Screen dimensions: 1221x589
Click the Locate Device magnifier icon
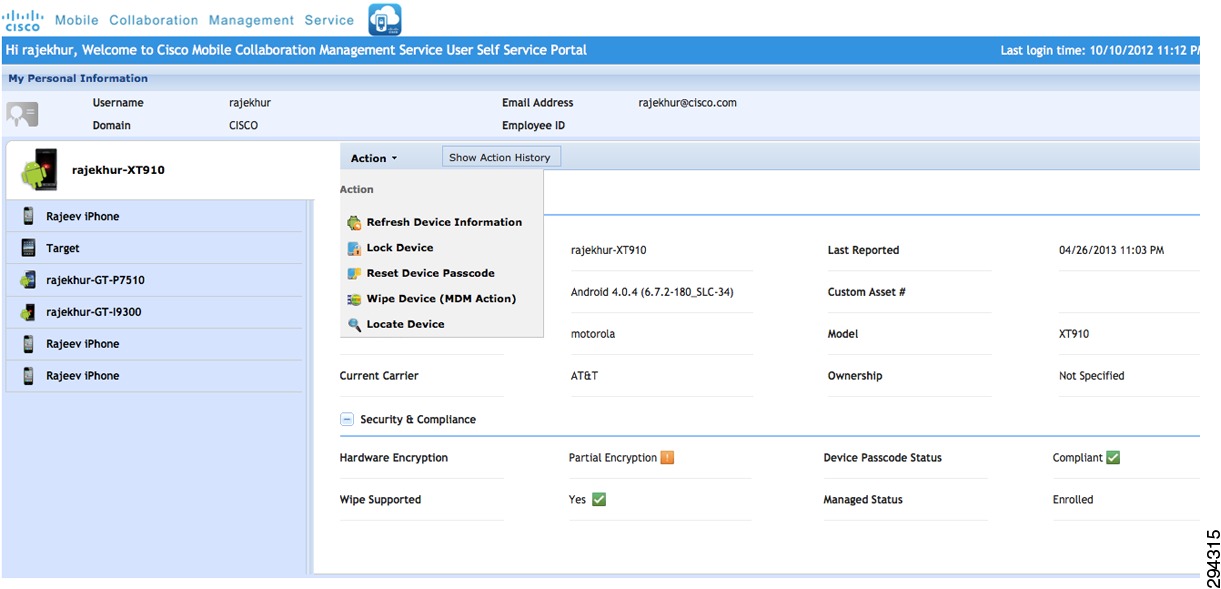[x=354, y=325]
